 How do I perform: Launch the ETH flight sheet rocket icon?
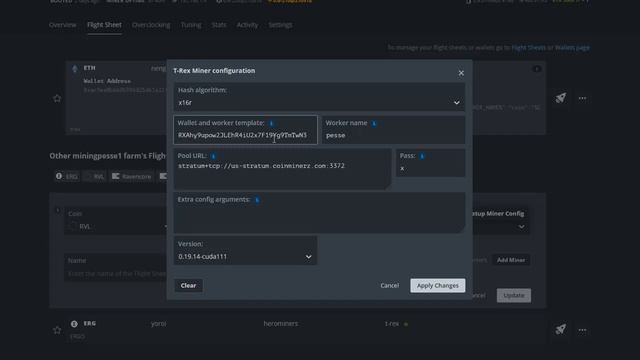click(x=560, y=98)
